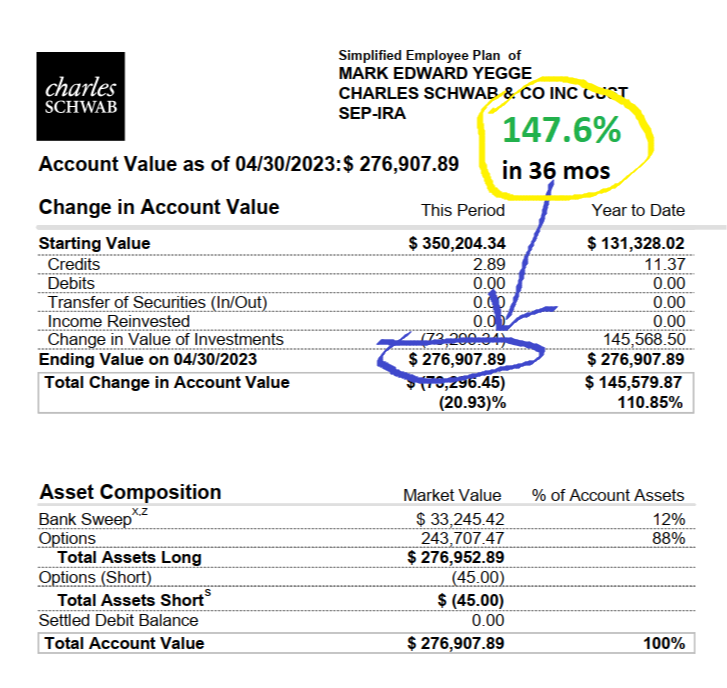
Task: Click the This Period column header
Action: tap(463, 210)
